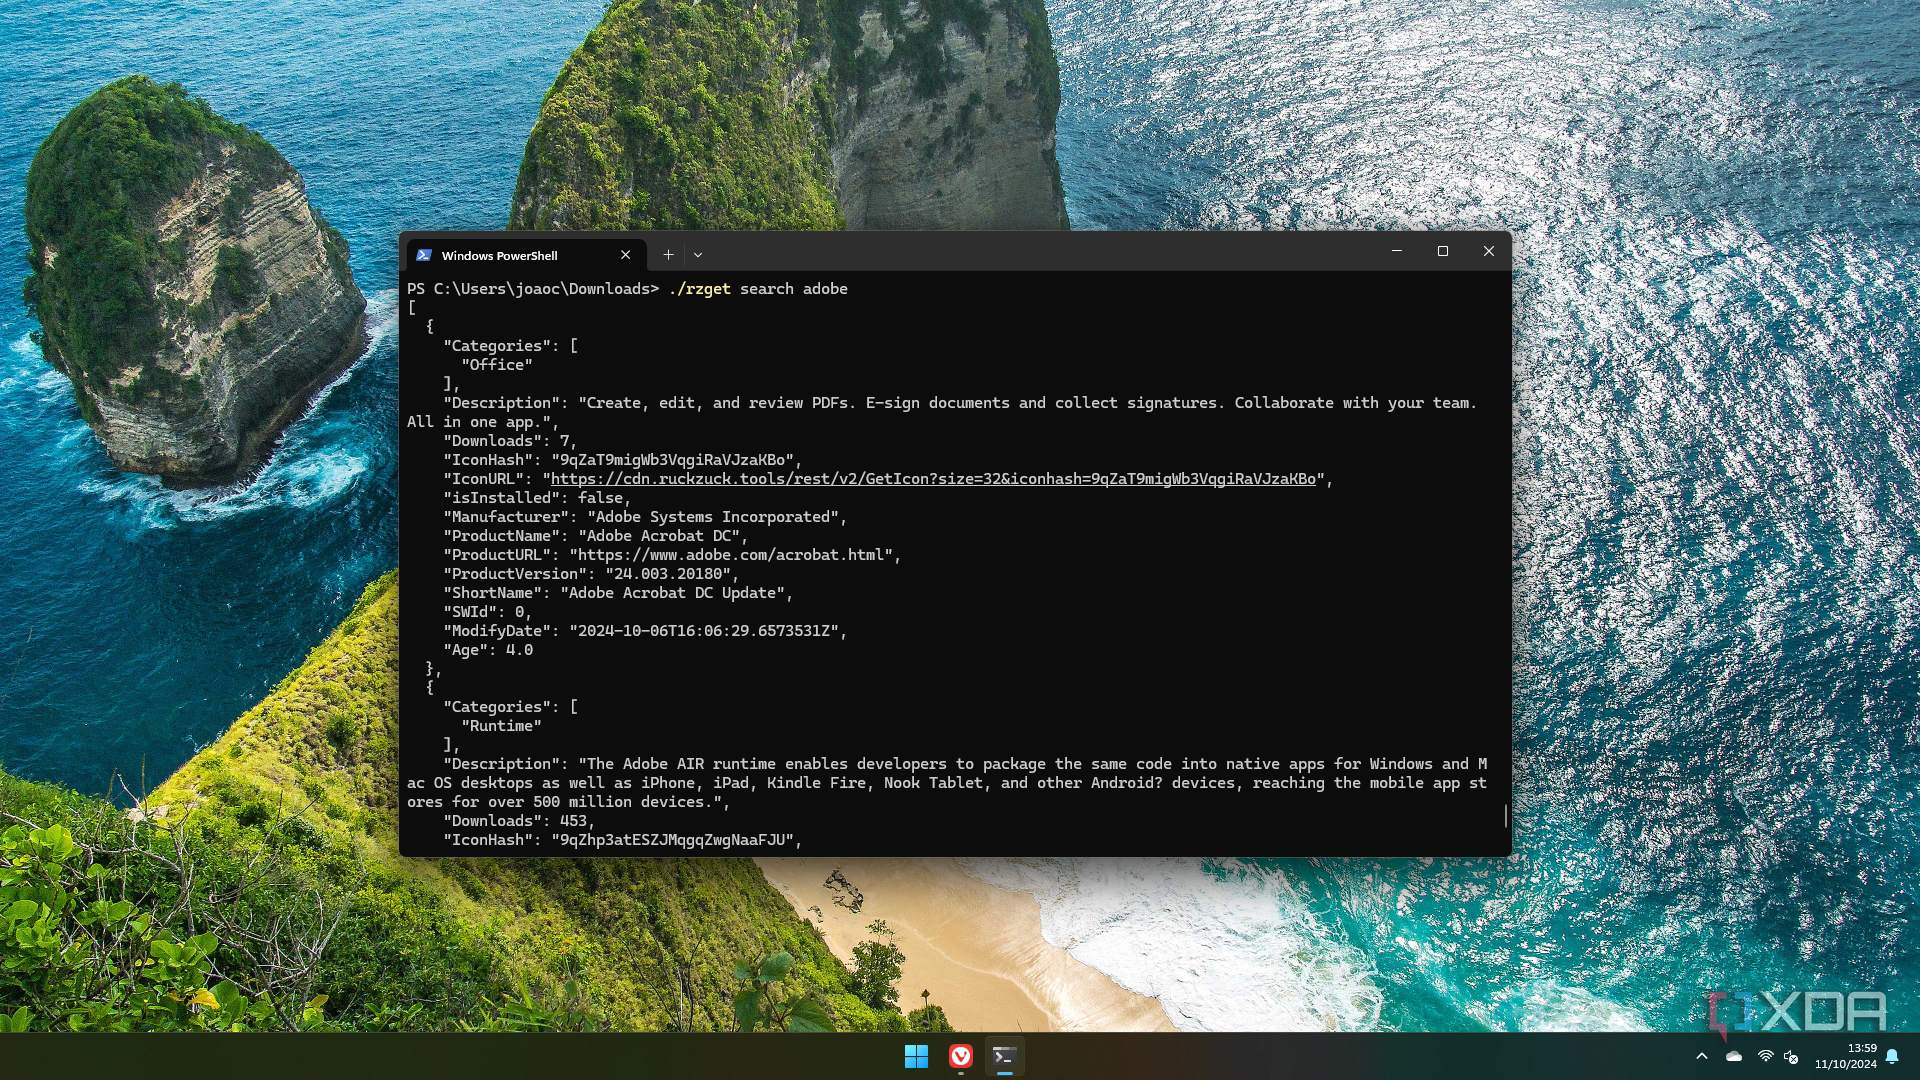Image resolution: width=1920 pixels, height=1080 pixels.
Task: Open the Windows Start menu
Action: point(916,1056)
